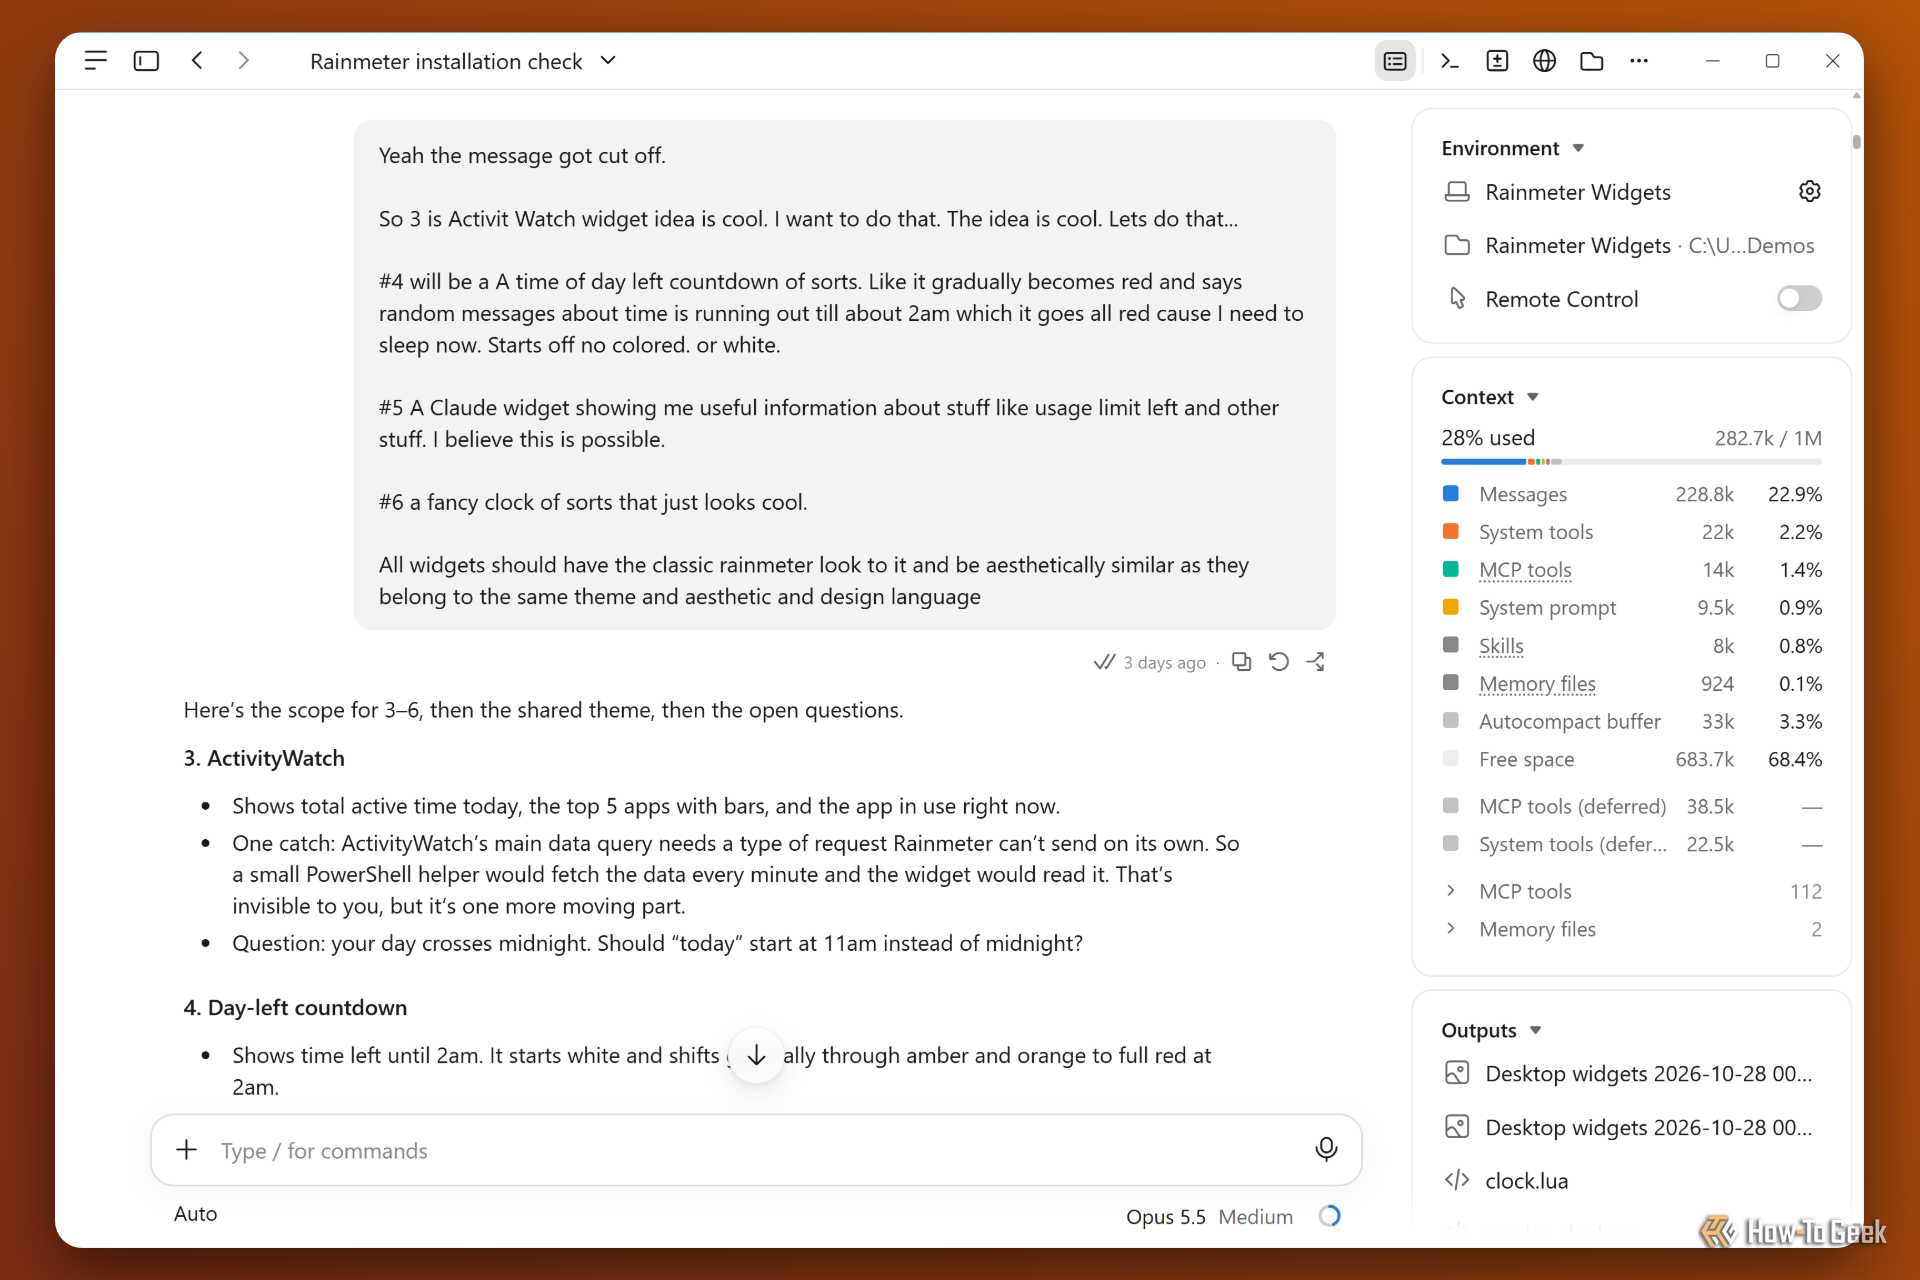Toggle the details panel icon in toolbar
Viewport: 1920px width, 1280px height.
point(1395,61)
